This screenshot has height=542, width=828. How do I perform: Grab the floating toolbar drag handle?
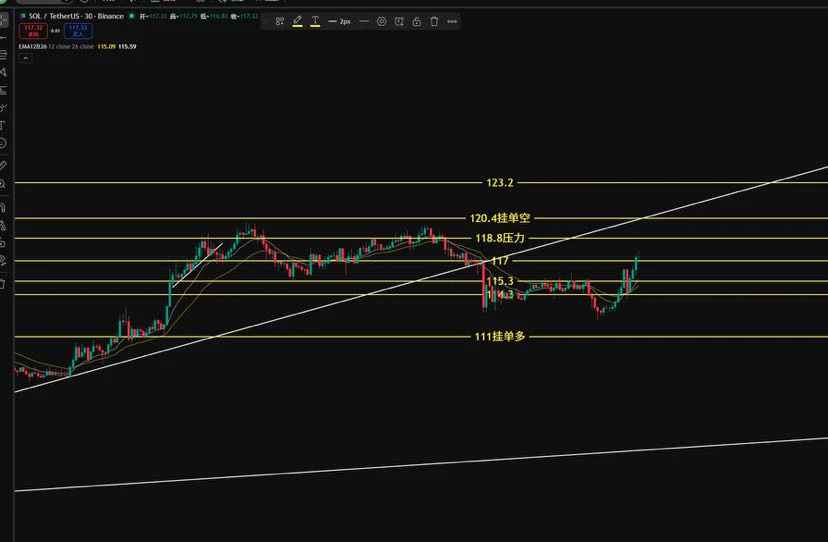coord(266,22)
